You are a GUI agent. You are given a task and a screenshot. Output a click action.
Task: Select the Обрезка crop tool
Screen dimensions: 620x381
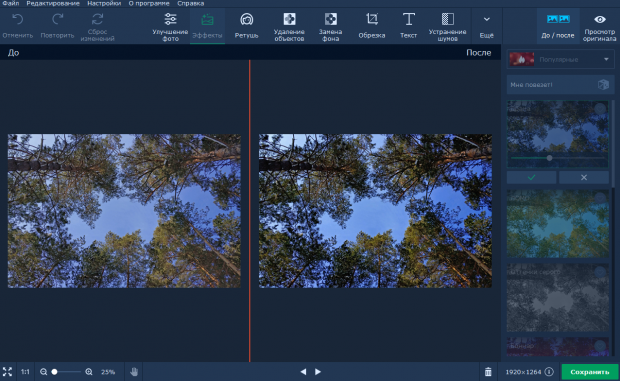[372, 26]
